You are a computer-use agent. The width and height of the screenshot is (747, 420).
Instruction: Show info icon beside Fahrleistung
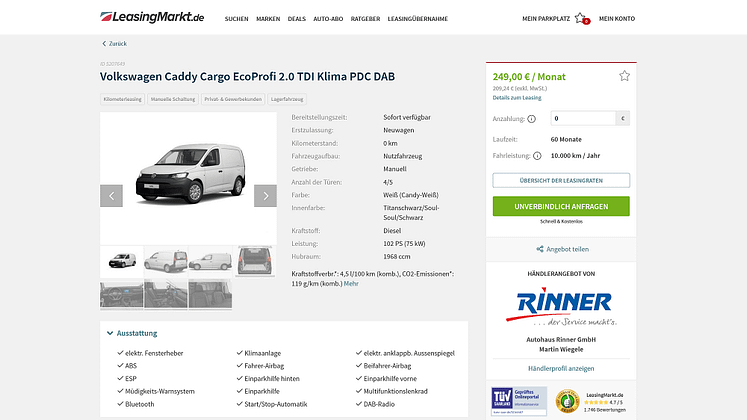point(537,156)
